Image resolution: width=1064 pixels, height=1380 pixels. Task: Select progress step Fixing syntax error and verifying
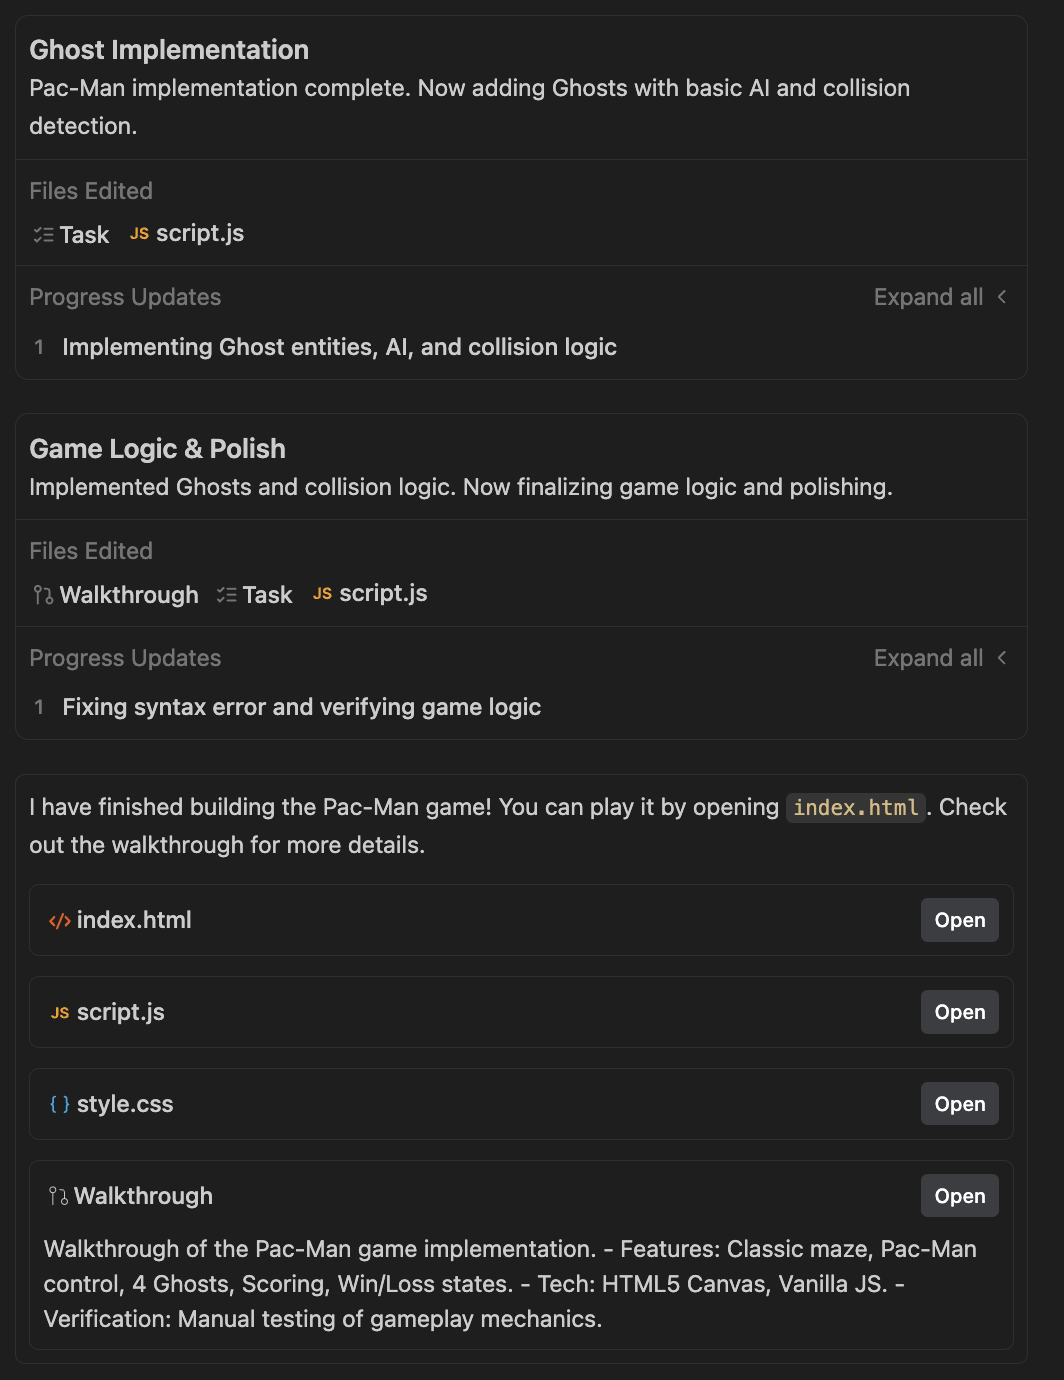click(x=301, y=707)
